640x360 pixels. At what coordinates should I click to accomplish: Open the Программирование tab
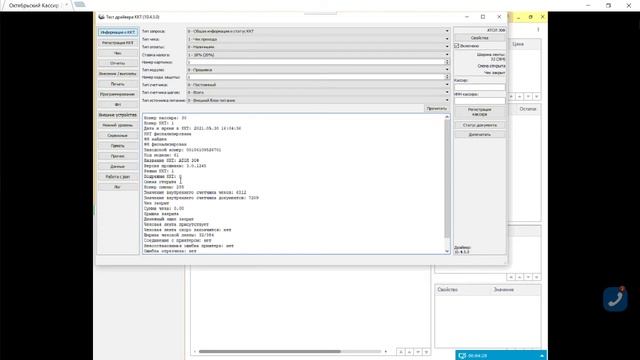click(x=118, y=94)
